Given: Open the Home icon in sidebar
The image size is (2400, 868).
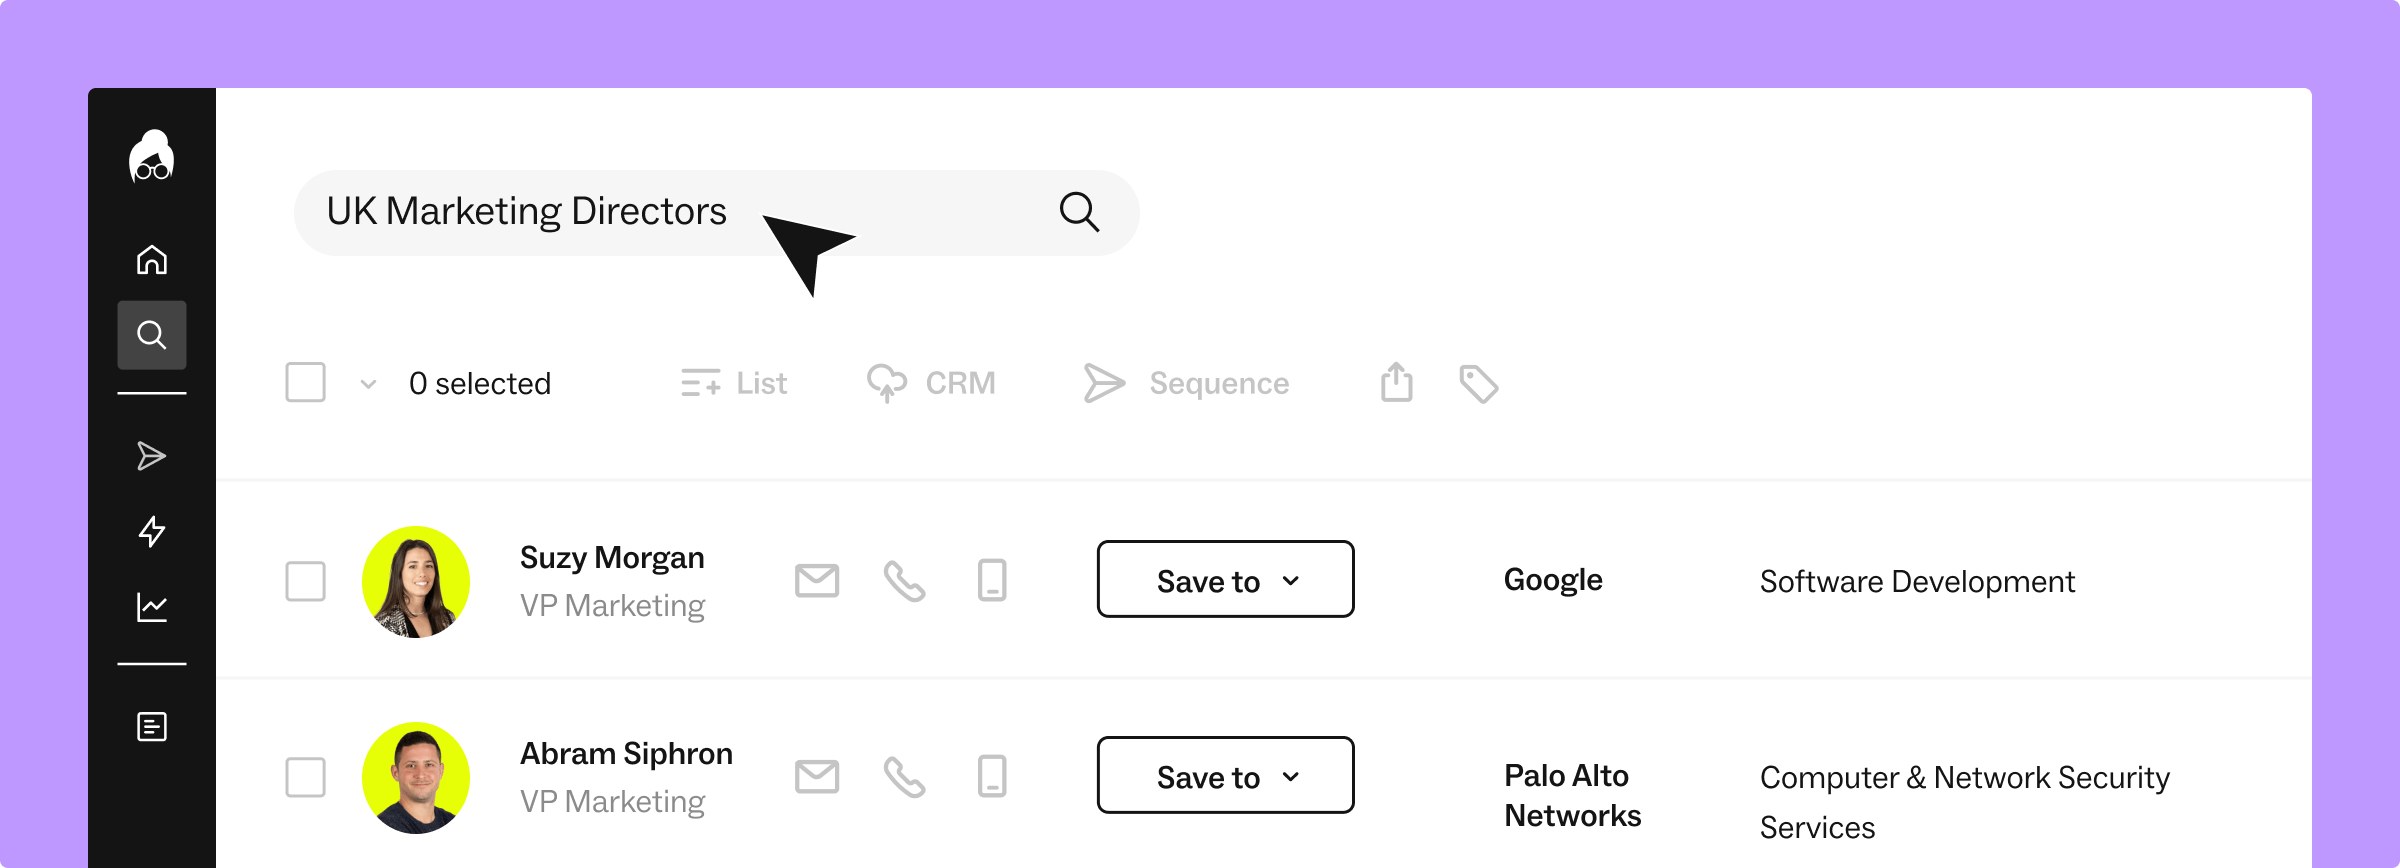Looking at the screenshot, I should pyautogui.click(x=152, y=260).
